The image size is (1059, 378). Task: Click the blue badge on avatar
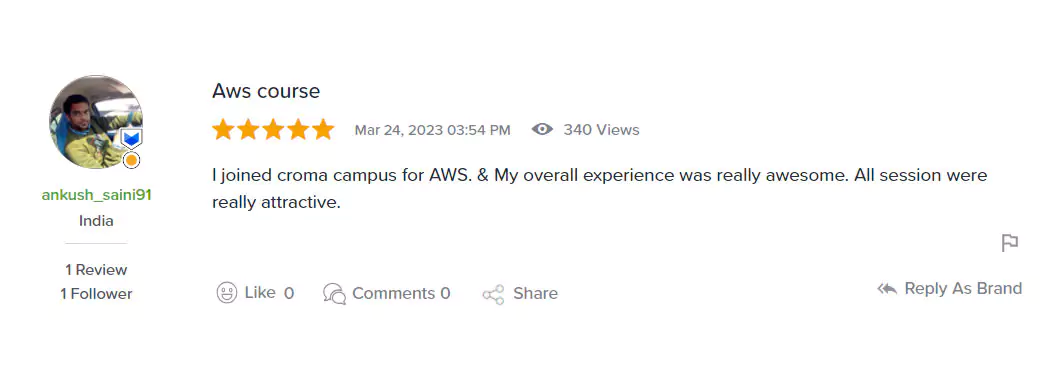coord(131,139)
